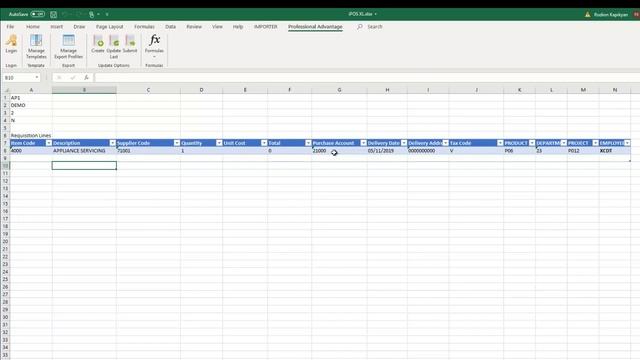
Task: Open the Unit Cost filter dropdown
Action: pyautogui.click(x=264, y=143)
